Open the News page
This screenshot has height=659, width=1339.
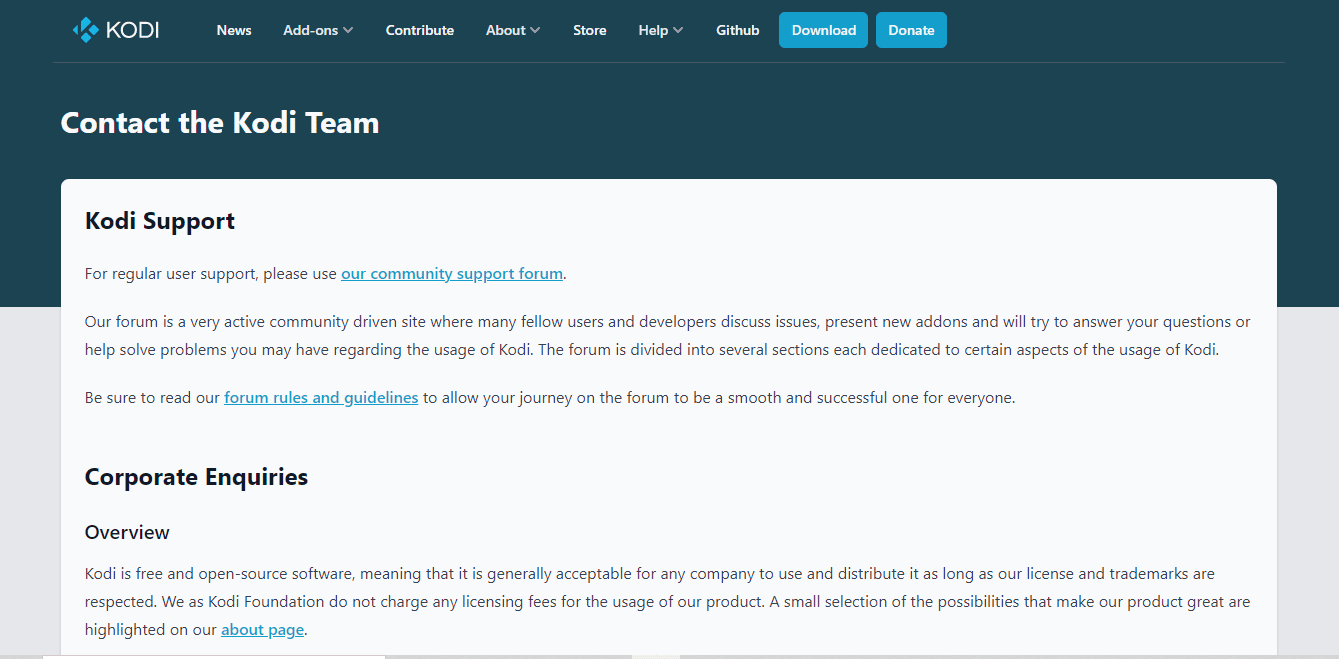(234, 30)
